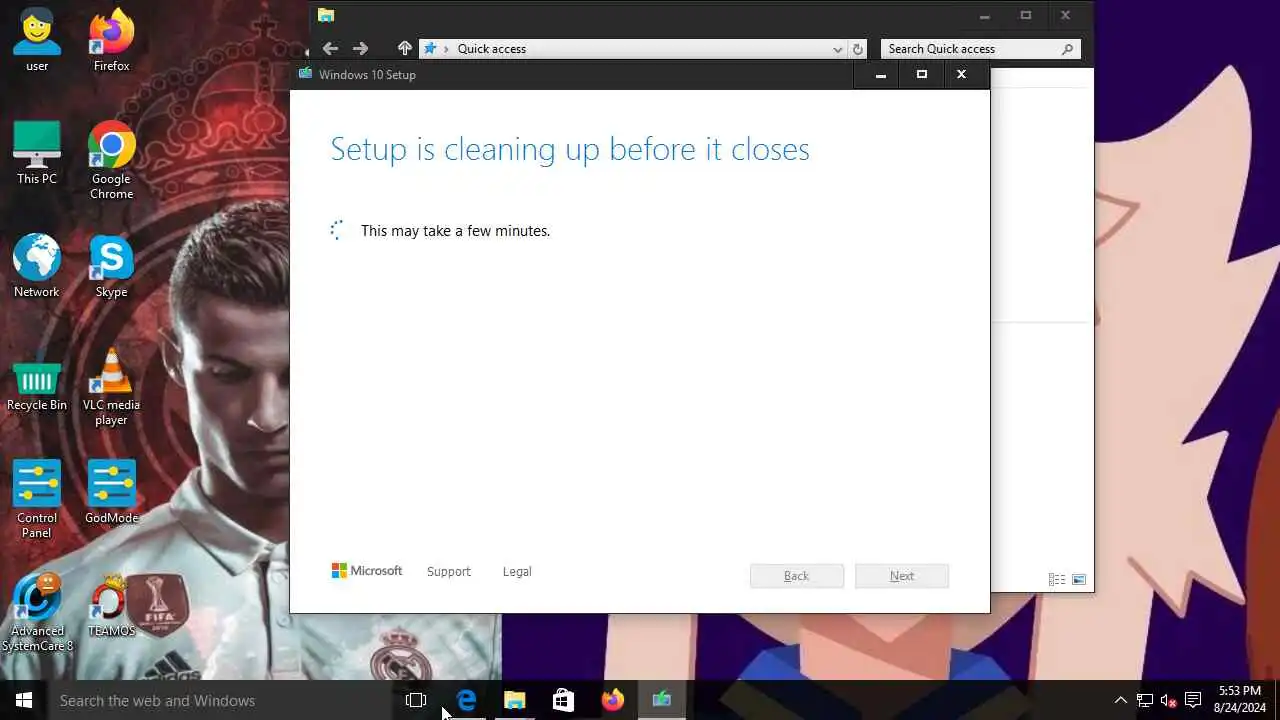Click the Quick access breadcrumb chevron
The image size is (1280, 720).
point(446,49)
